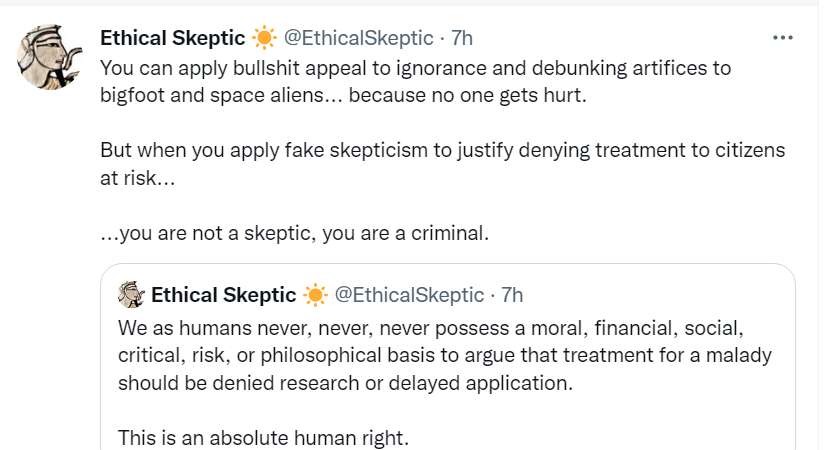The image size is (832, 450).
Task: Click the small avatar in the quoted tweet
Action: pos(132,295)
